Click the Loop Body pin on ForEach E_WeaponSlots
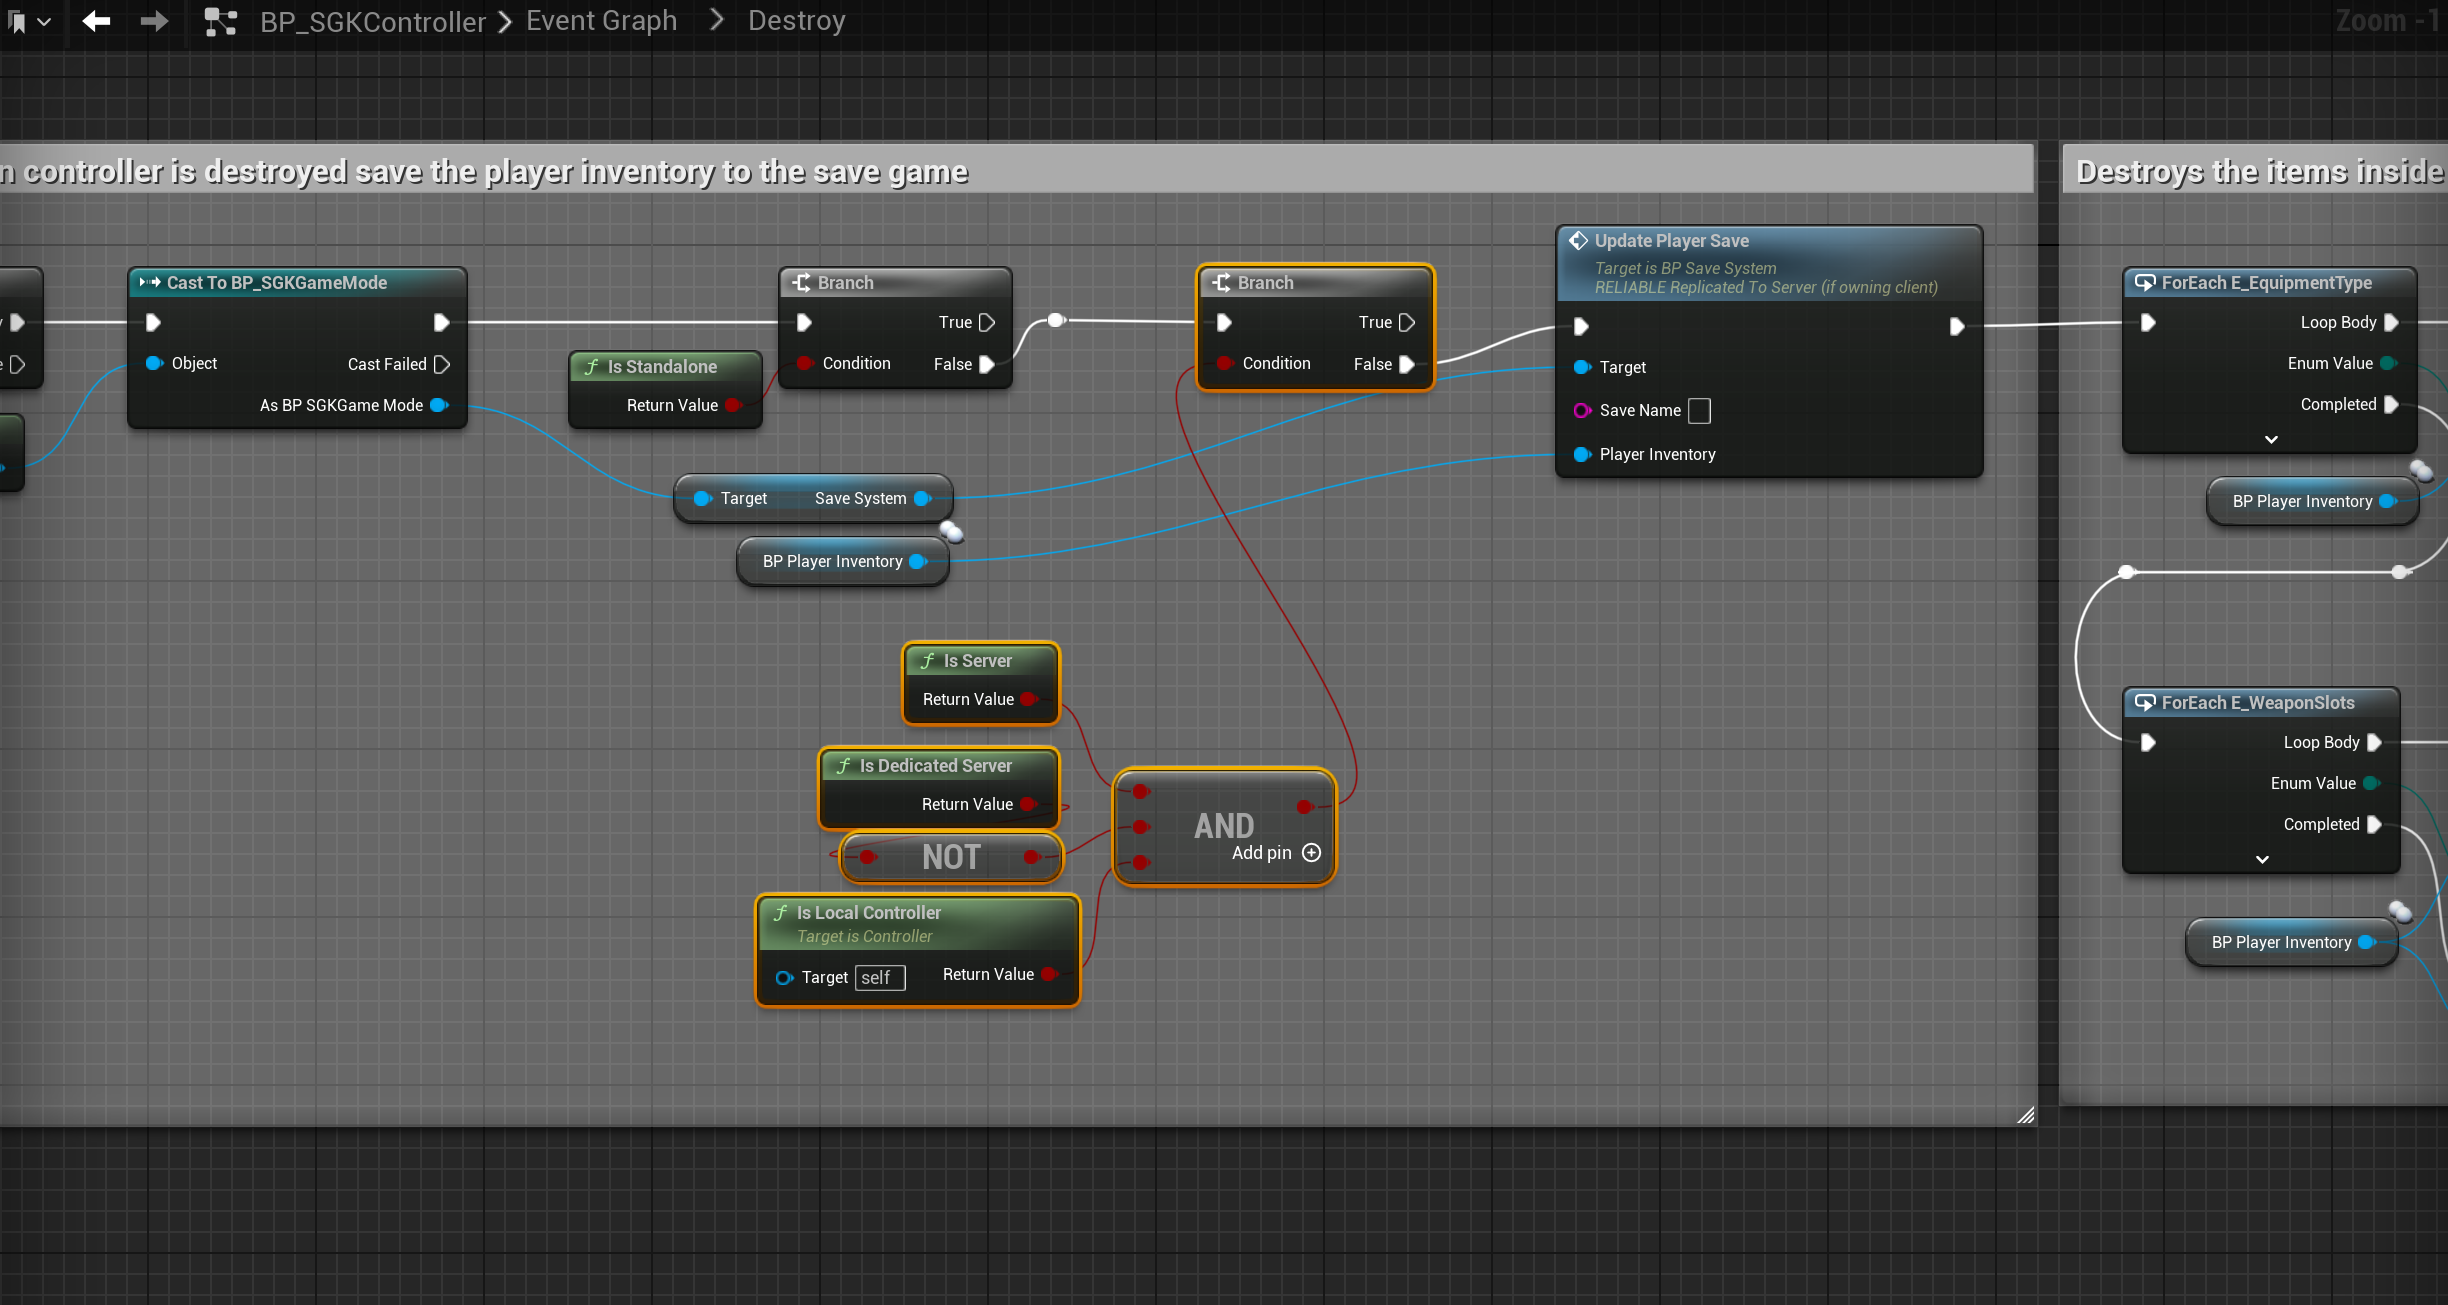This screenshot has height=1305, width=2448. pyautogui.click(x=2375, y=742)
